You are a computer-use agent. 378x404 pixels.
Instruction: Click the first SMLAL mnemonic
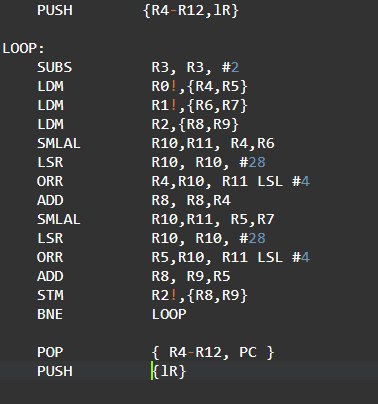point(59,144)
